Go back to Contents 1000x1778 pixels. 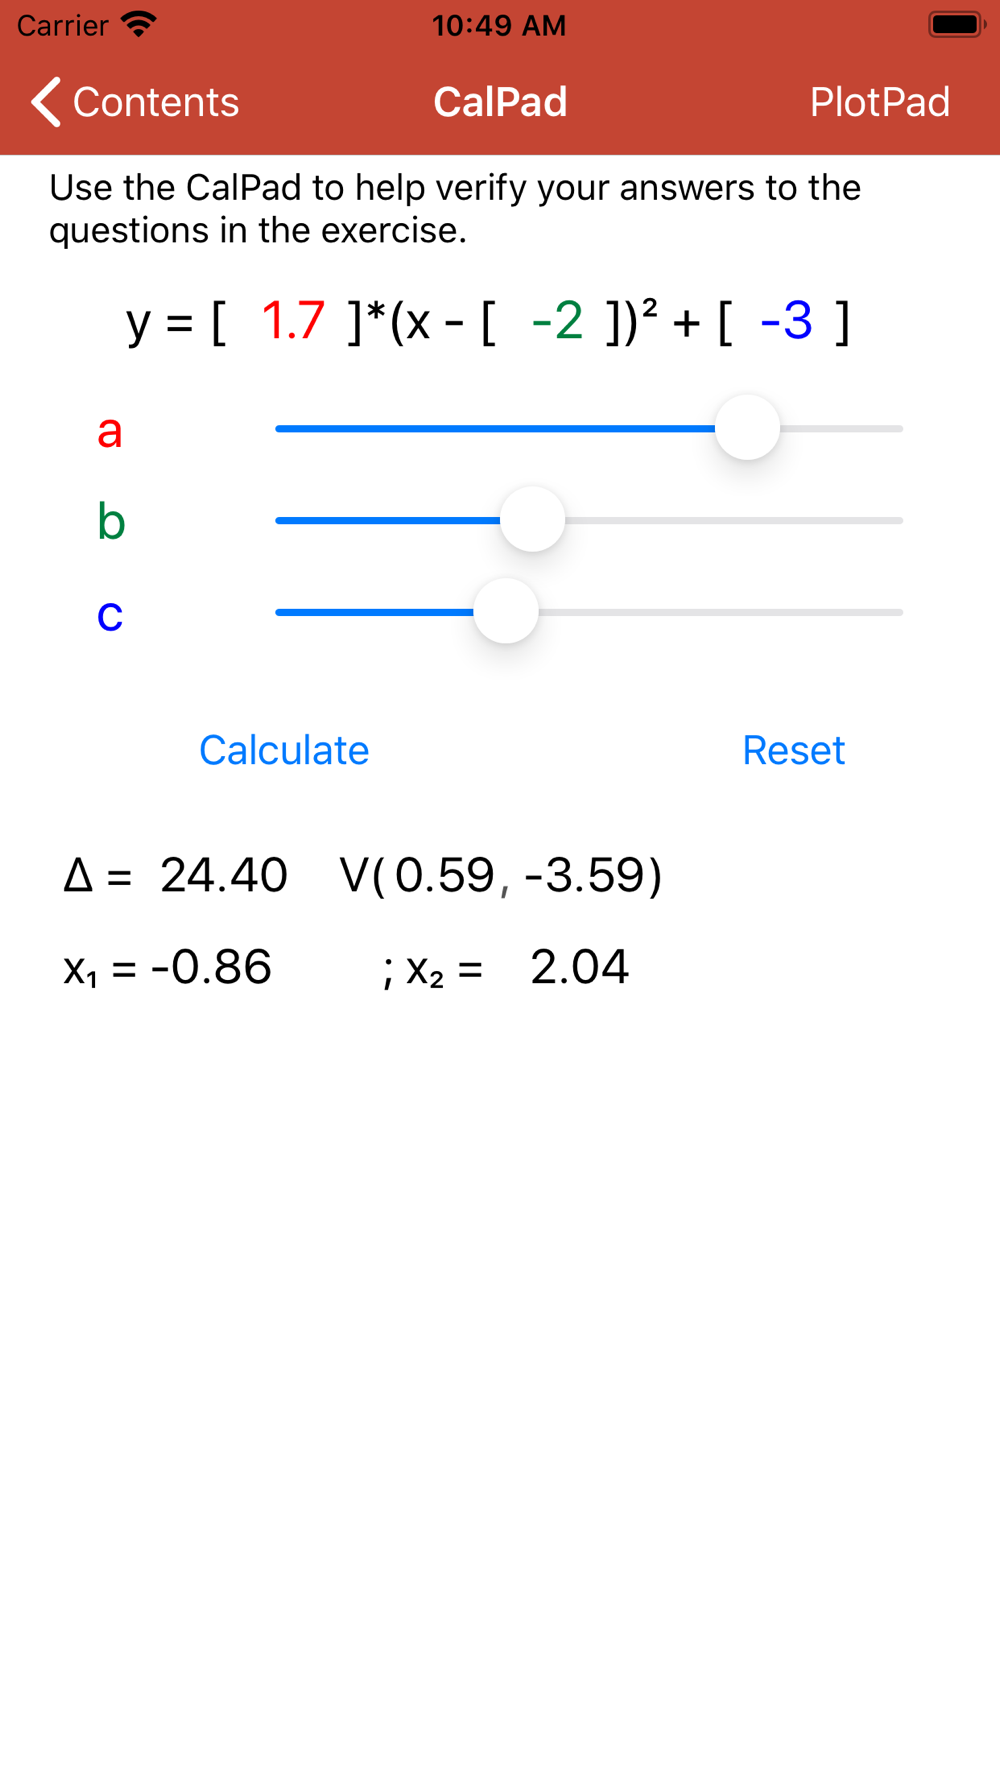(x=135, y=102)
